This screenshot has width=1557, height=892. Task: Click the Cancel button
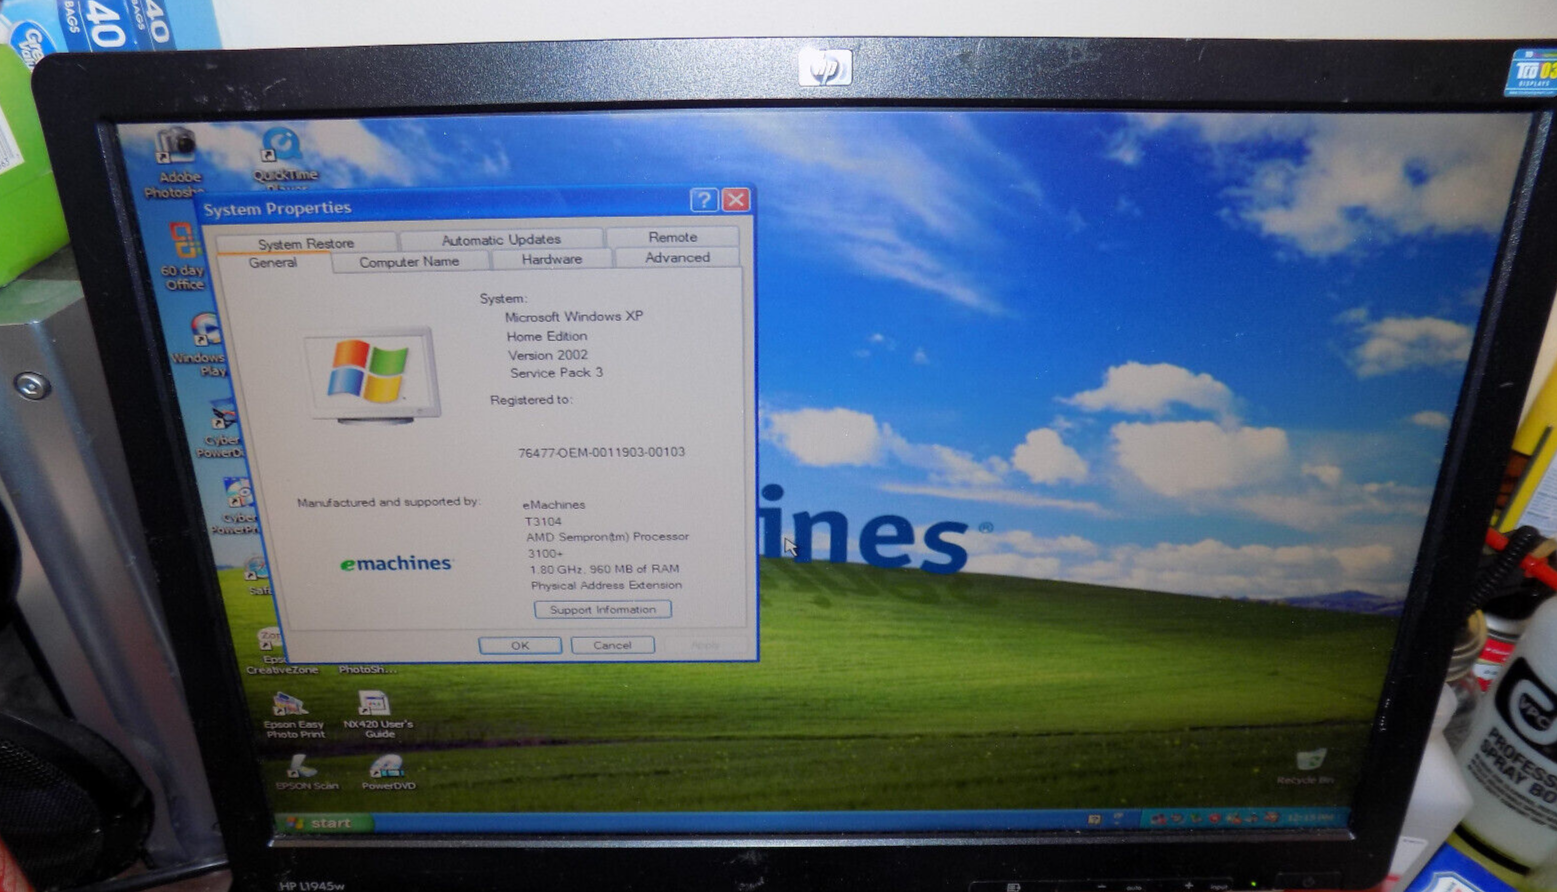612,645
